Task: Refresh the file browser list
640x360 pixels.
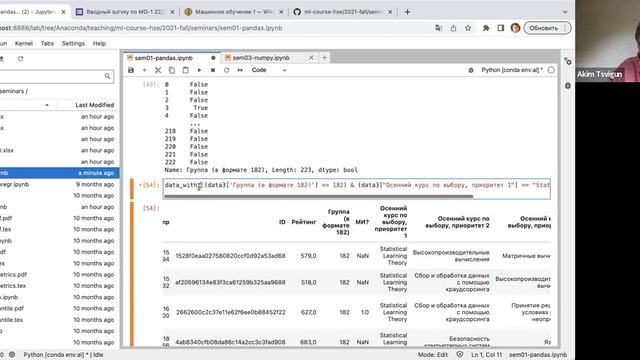Action: click(x=20, y=59)
